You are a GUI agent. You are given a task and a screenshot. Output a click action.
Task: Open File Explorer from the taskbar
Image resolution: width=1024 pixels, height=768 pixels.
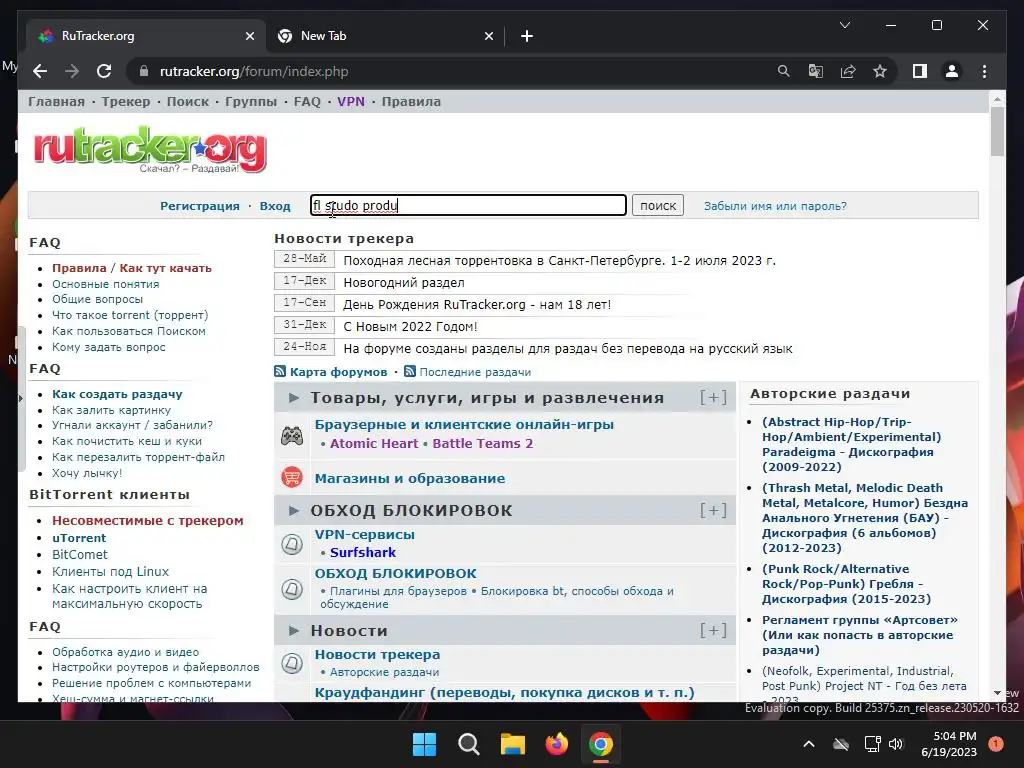pos(513,744)
